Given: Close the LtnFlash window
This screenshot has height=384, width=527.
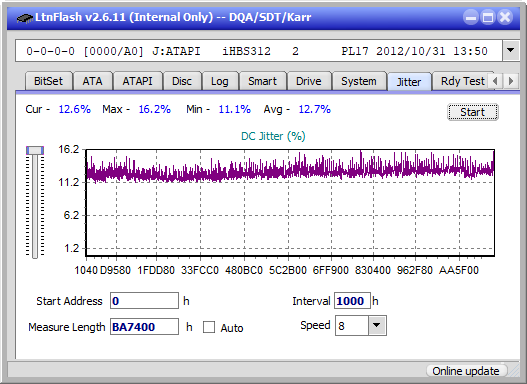Looking at the screenshot, I should 505,17.
